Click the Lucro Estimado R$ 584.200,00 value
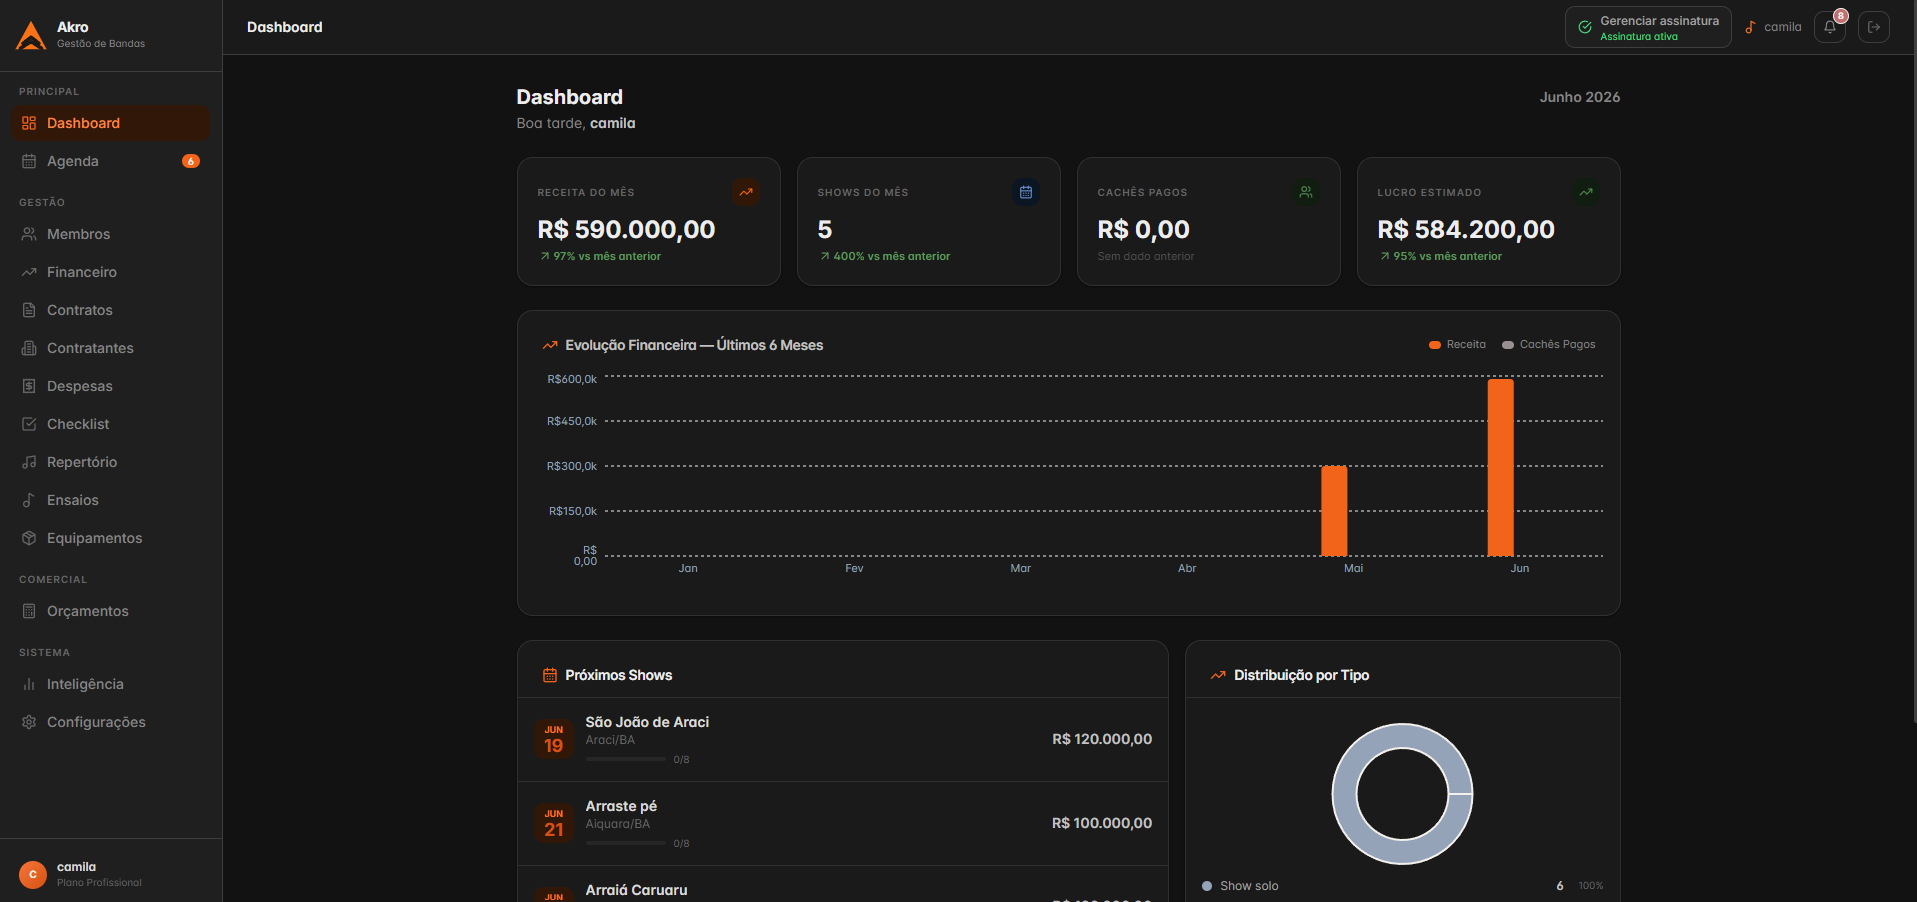Screen dimensions: 1917x902 pyautogui.click(x=1466, y=230)
